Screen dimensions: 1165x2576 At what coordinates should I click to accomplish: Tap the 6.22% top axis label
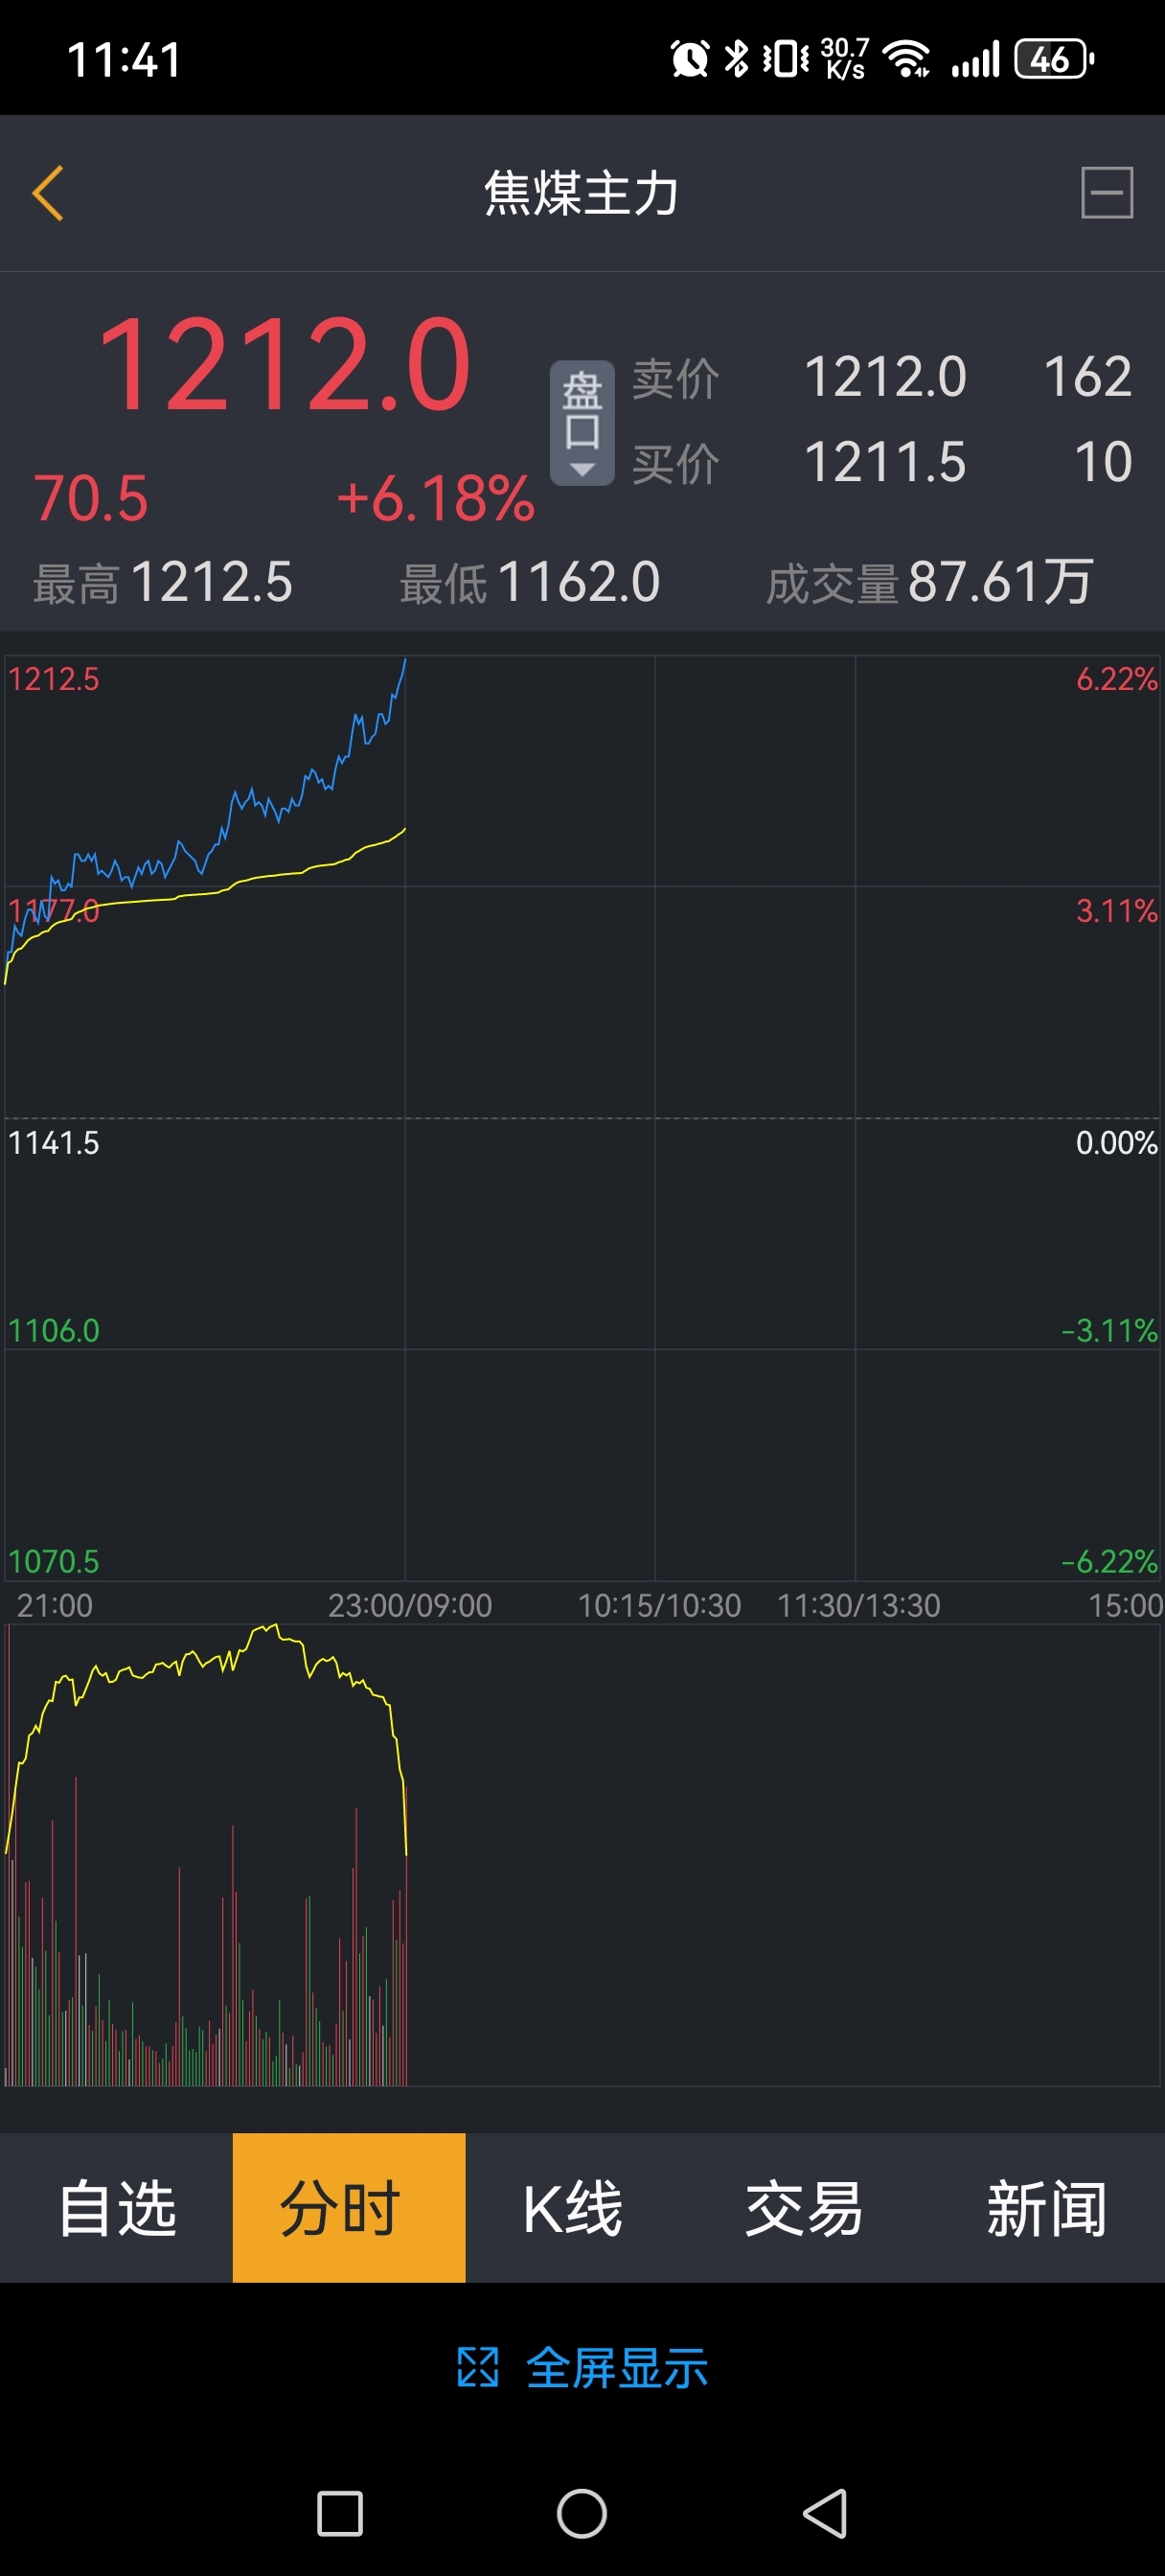click(1116, 680)
